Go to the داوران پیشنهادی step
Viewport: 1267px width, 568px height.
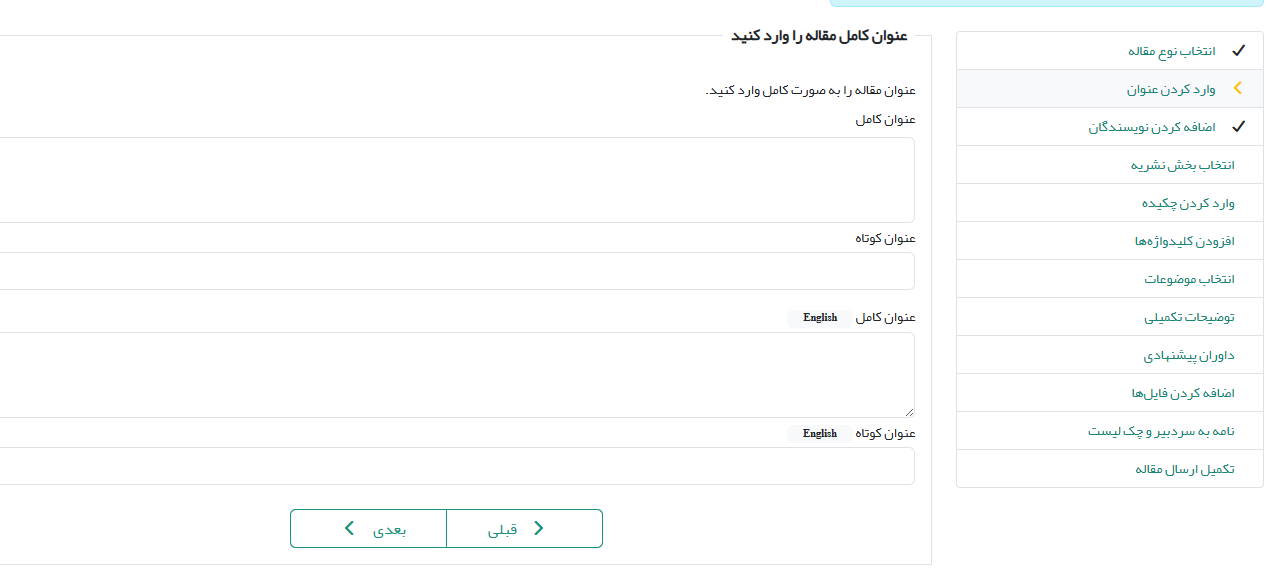point(1189,355)
